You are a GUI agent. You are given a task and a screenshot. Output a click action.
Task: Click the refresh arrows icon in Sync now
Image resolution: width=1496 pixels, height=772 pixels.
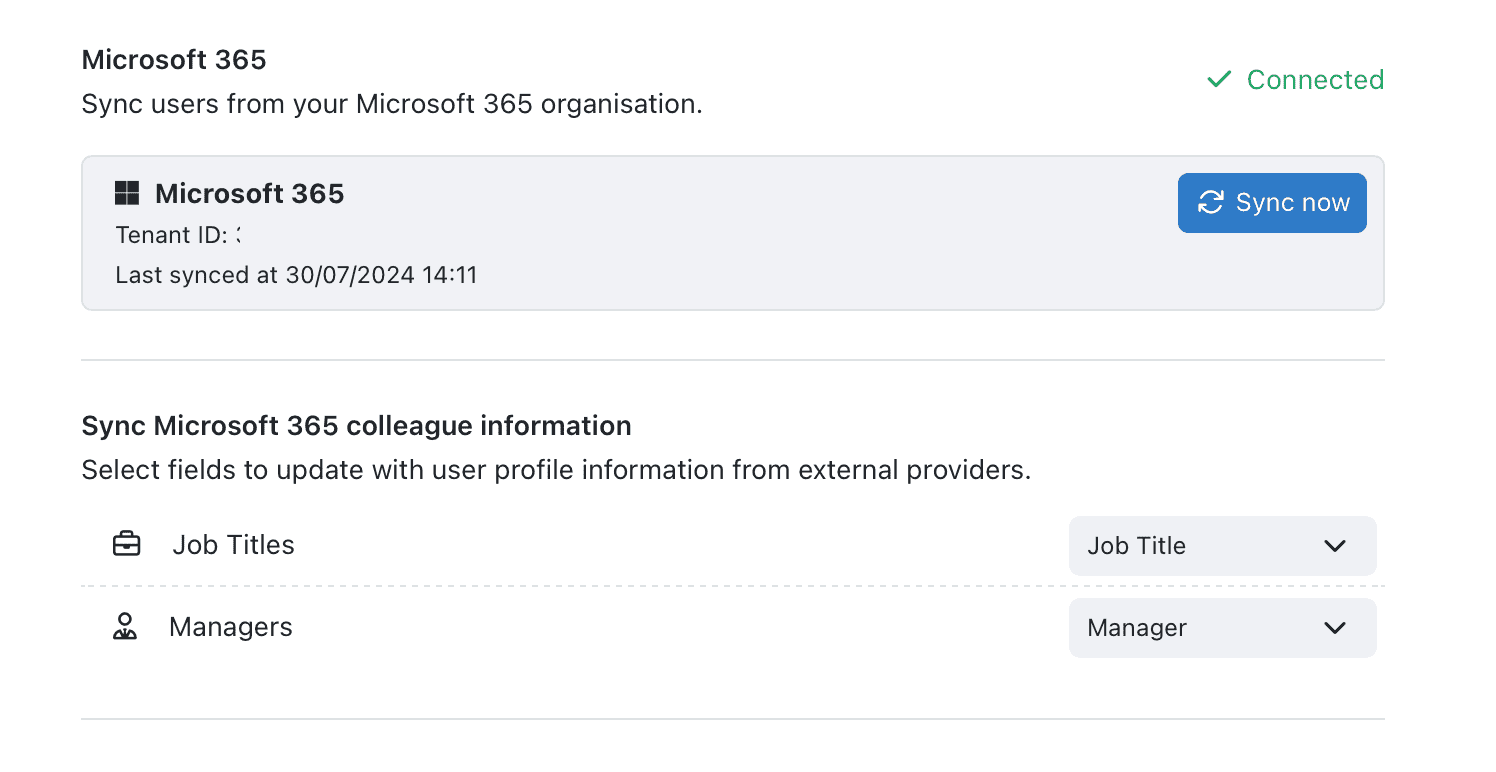click(x=1211, y=202)
